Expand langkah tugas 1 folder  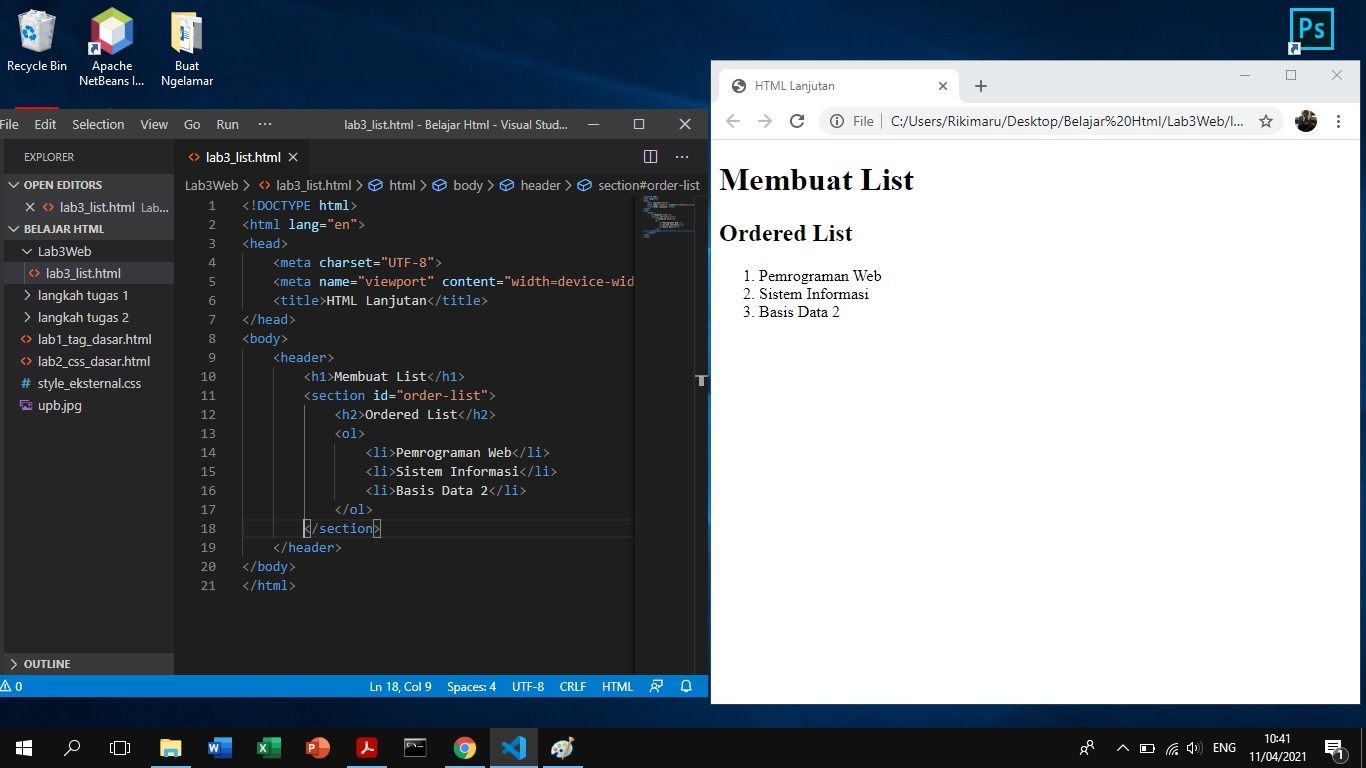87,295
